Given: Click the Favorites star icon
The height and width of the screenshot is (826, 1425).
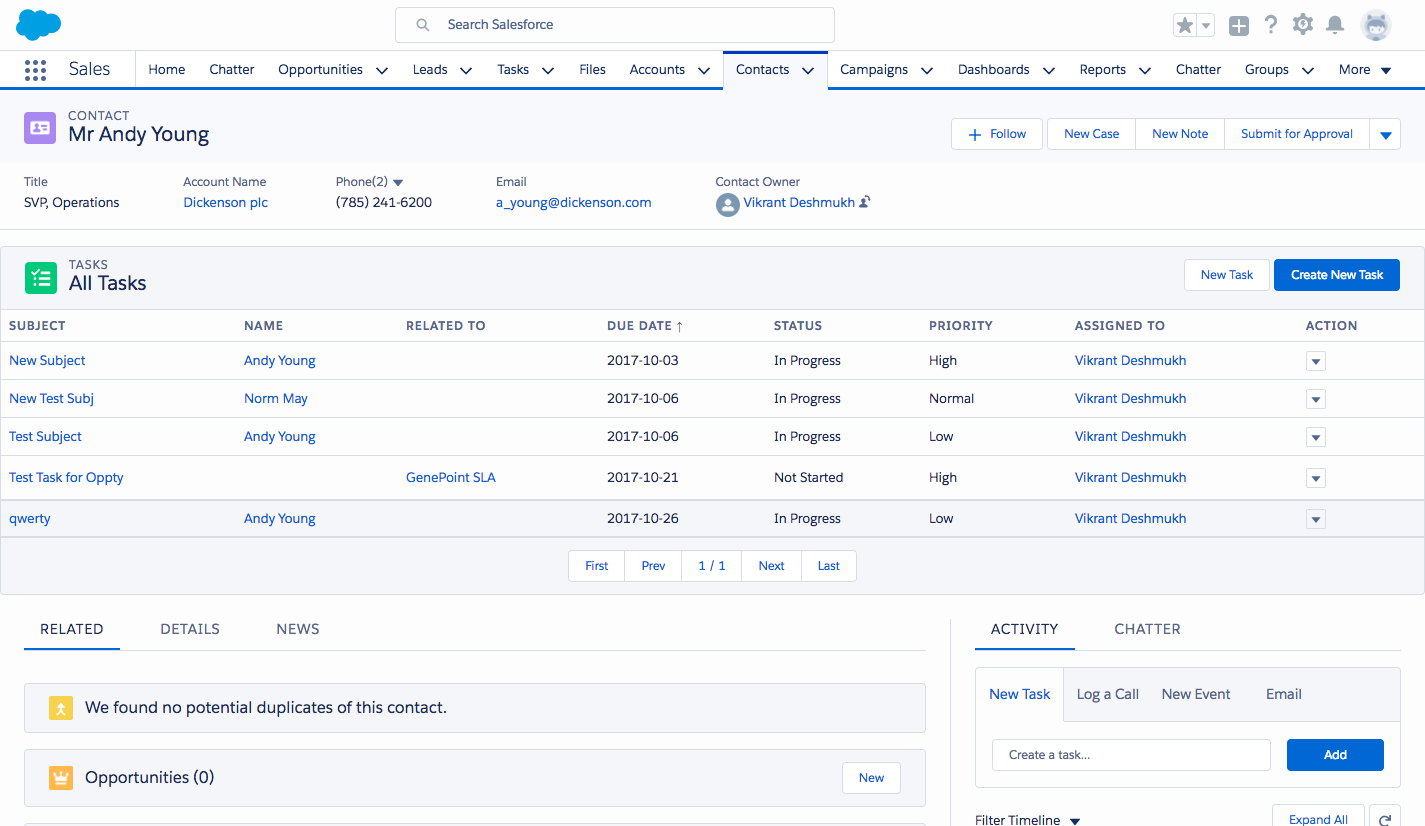Looking at the screenshot, I should tap(1185, 25).
